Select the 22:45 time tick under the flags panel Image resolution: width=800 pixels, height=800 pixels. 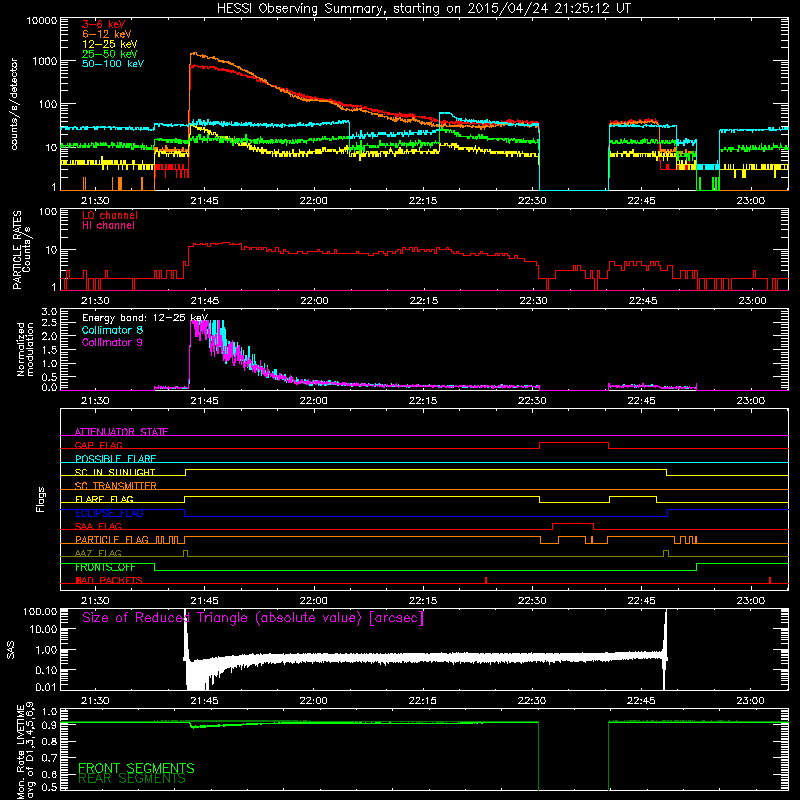click(641, 601)
